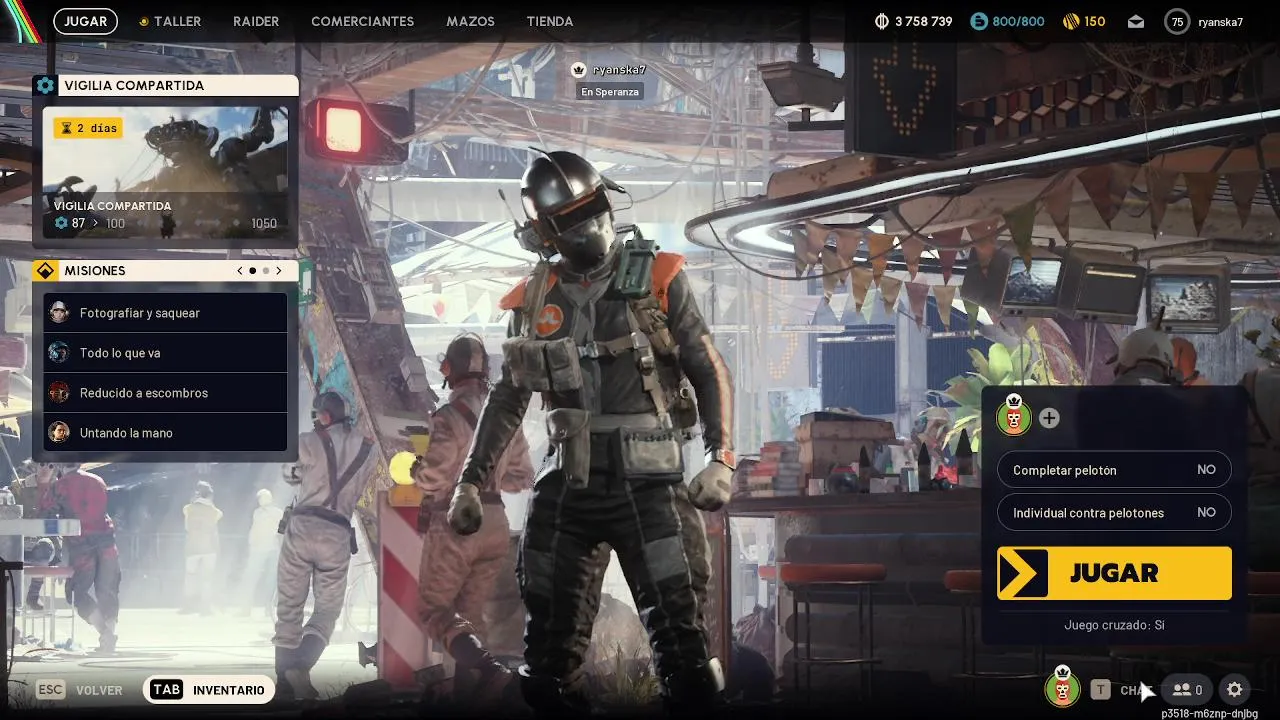The width and height of the screenshot is (1280, 720).
Task: Go to previous missions page arrow
Action: point(240,270)
